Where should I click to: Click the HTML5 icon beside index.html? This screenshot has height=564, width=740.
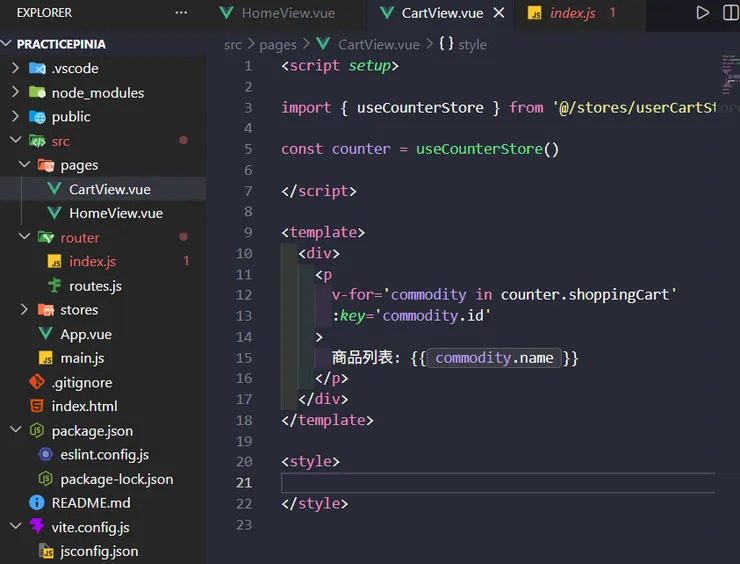(x=36, y=406)
